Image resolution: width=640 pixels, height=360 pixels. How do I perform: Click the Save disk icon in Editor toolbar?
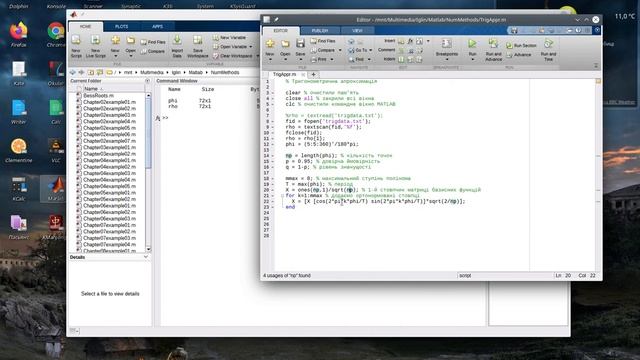click(x=300, y=44)
